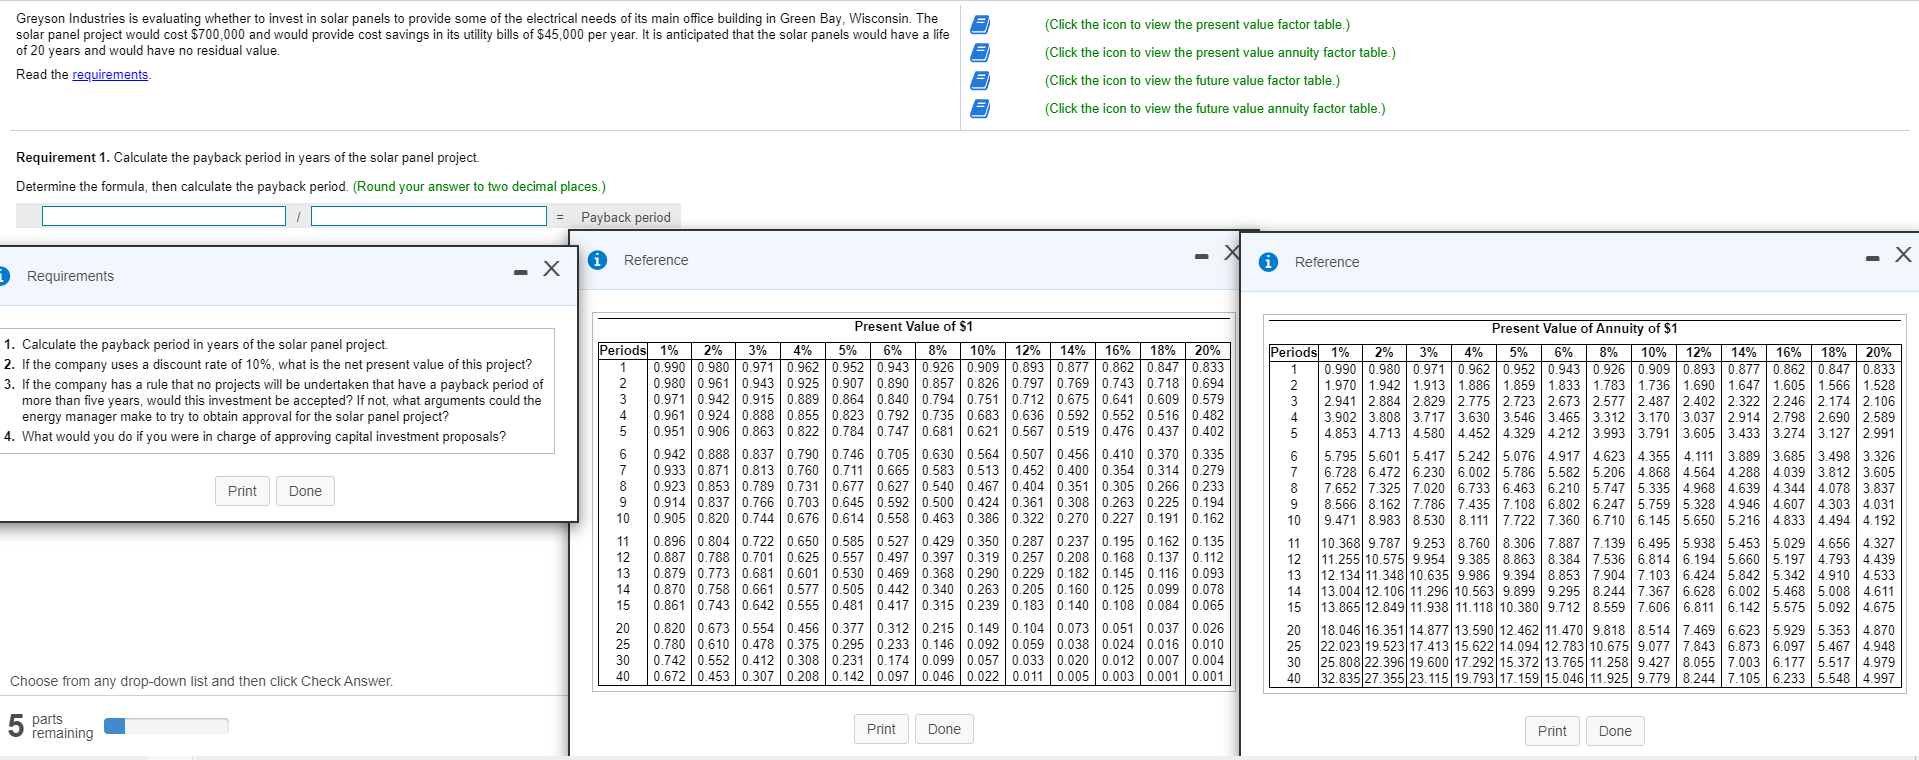Image resolution: width=1919 pixels, height=760 pixels.
Task: Click the info icon in Requirements dialog
Action: tap(4, 275)
